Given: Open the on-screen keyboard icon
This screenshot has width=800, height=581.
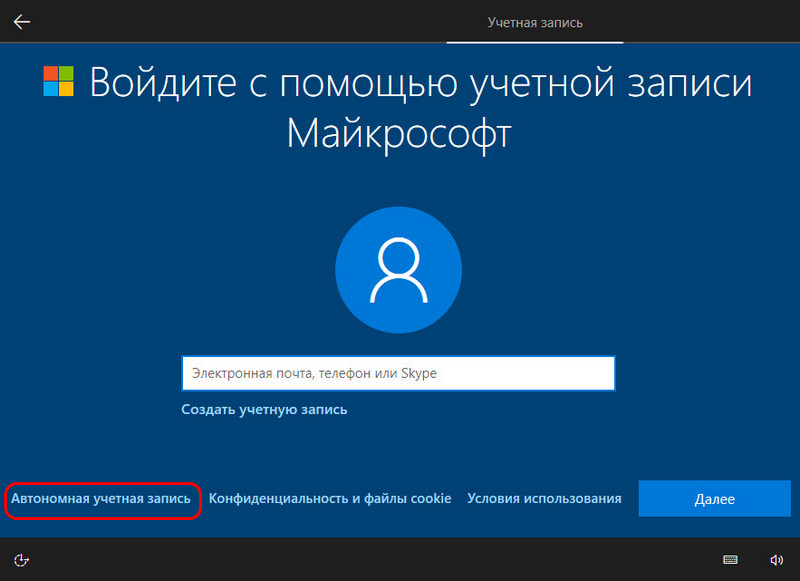Looking at the screenshot, I should tap(730, 560).
